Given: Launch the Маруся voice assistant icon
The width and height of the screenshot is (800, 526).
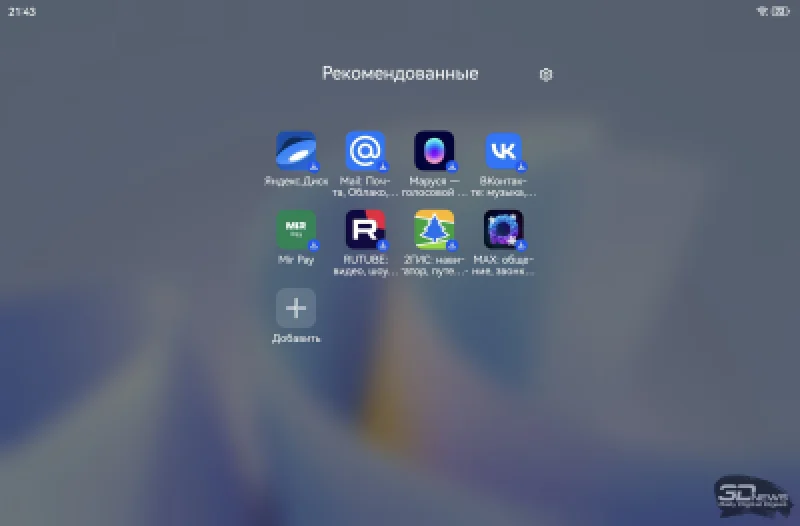Looking at the screenshot, I should coord(434,151).
